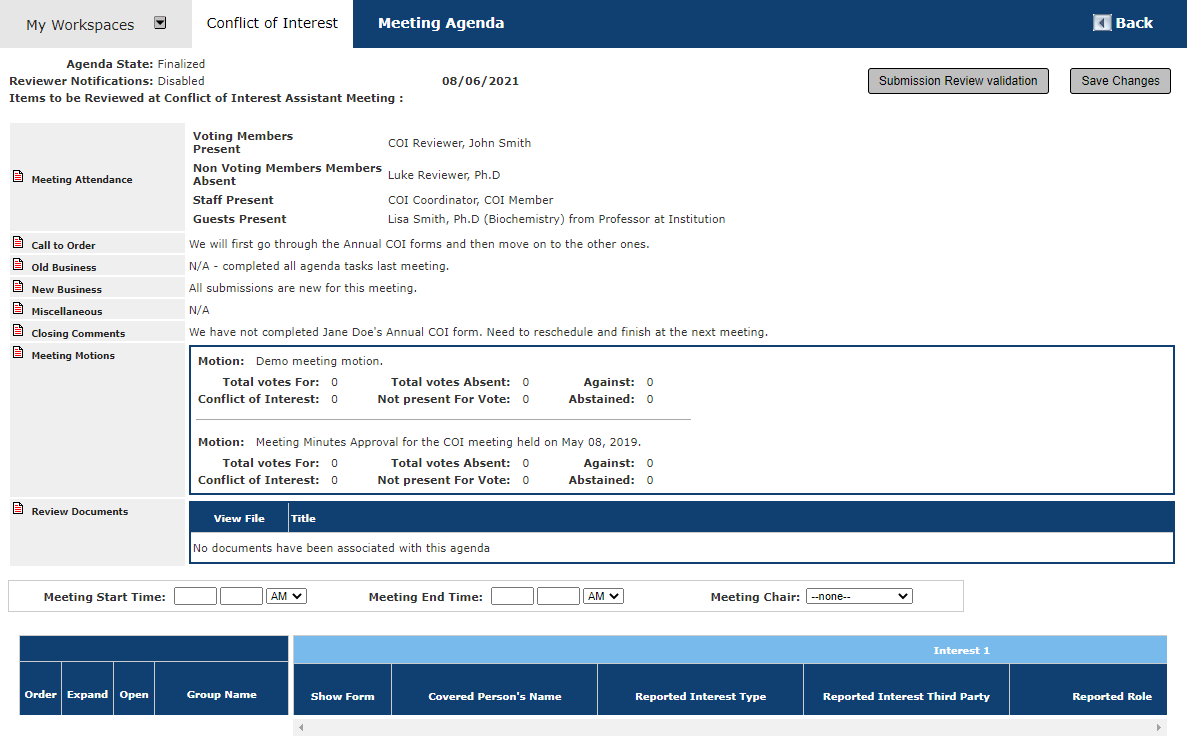This screenshot has width=1187, height=747.
Task: Click the Old Business document icon
Action: (x=18, y=264)
